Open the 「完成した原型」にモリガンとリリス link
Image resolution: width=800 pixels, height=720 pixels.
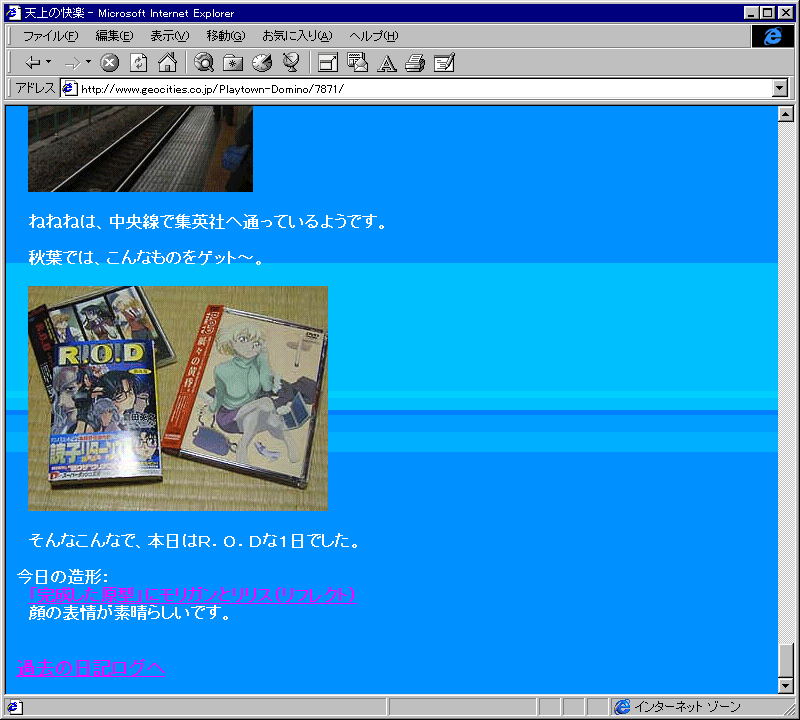click(x=192, y=594)
